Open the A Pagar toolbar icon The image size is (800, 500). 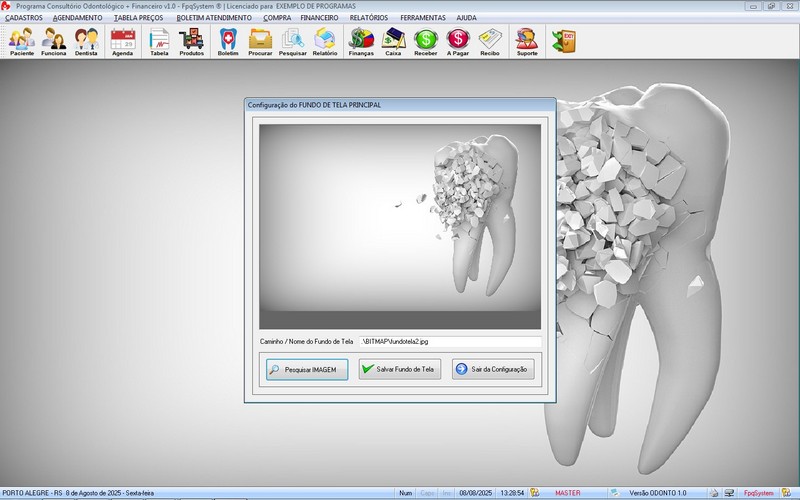[457, 41]
